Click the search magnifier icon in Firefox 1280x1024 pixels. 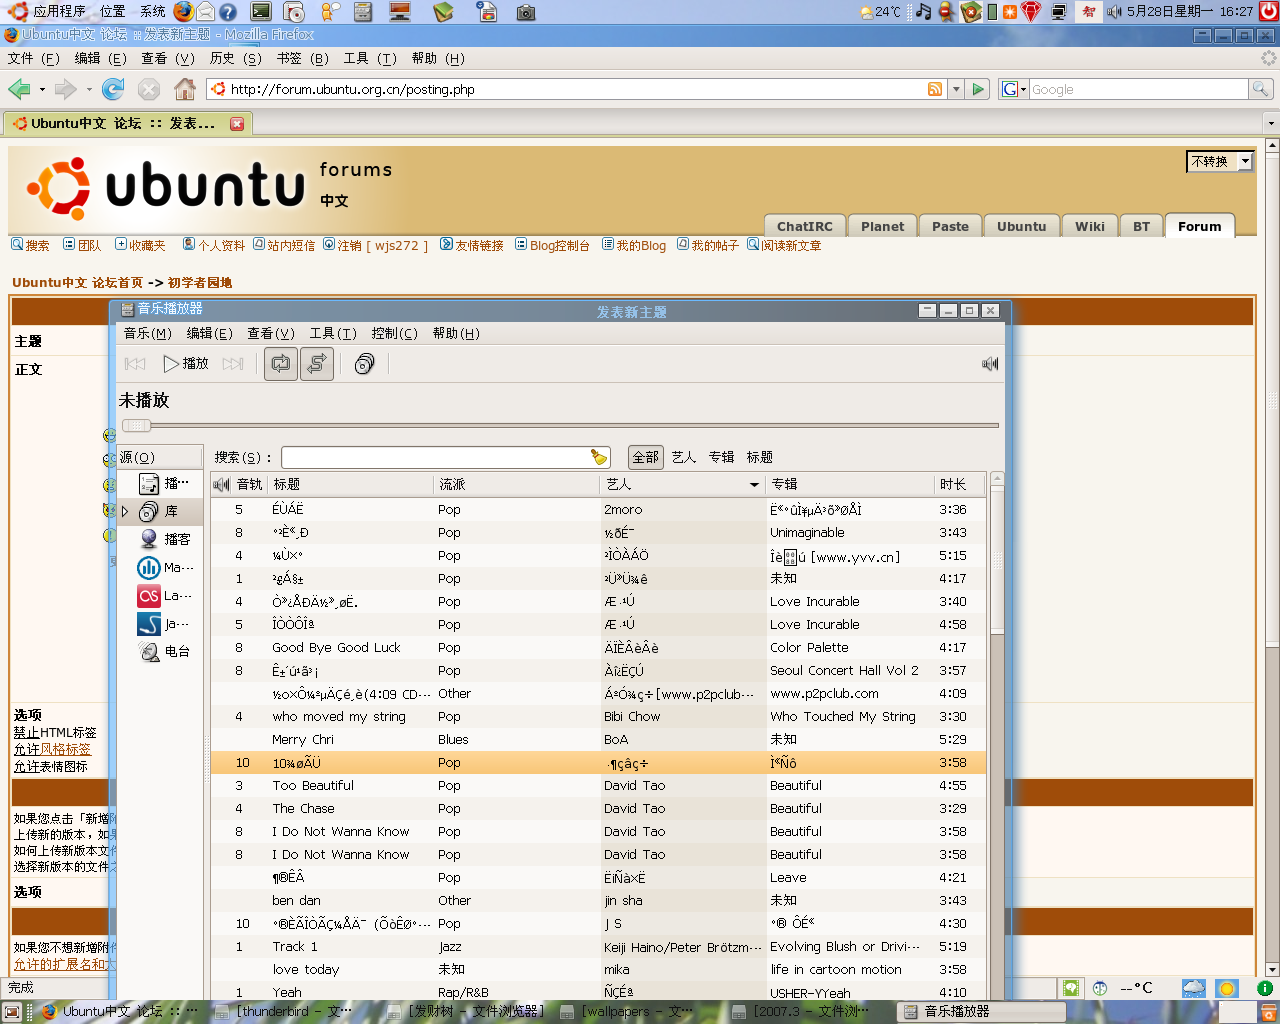(1260, 89)
